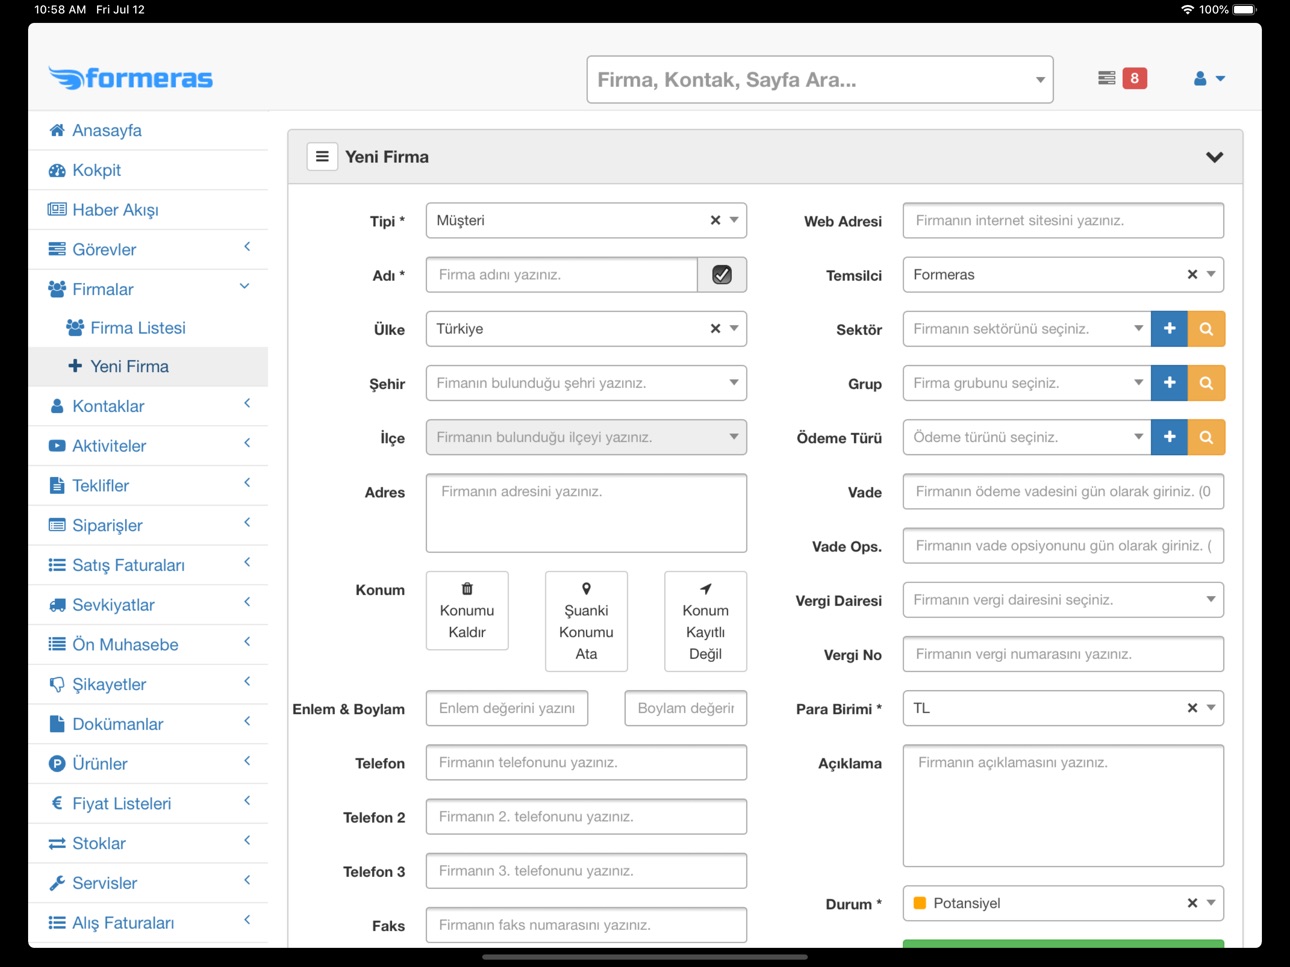
Task: Open the Ülke dropdown
Action: (x=734, y=328)
